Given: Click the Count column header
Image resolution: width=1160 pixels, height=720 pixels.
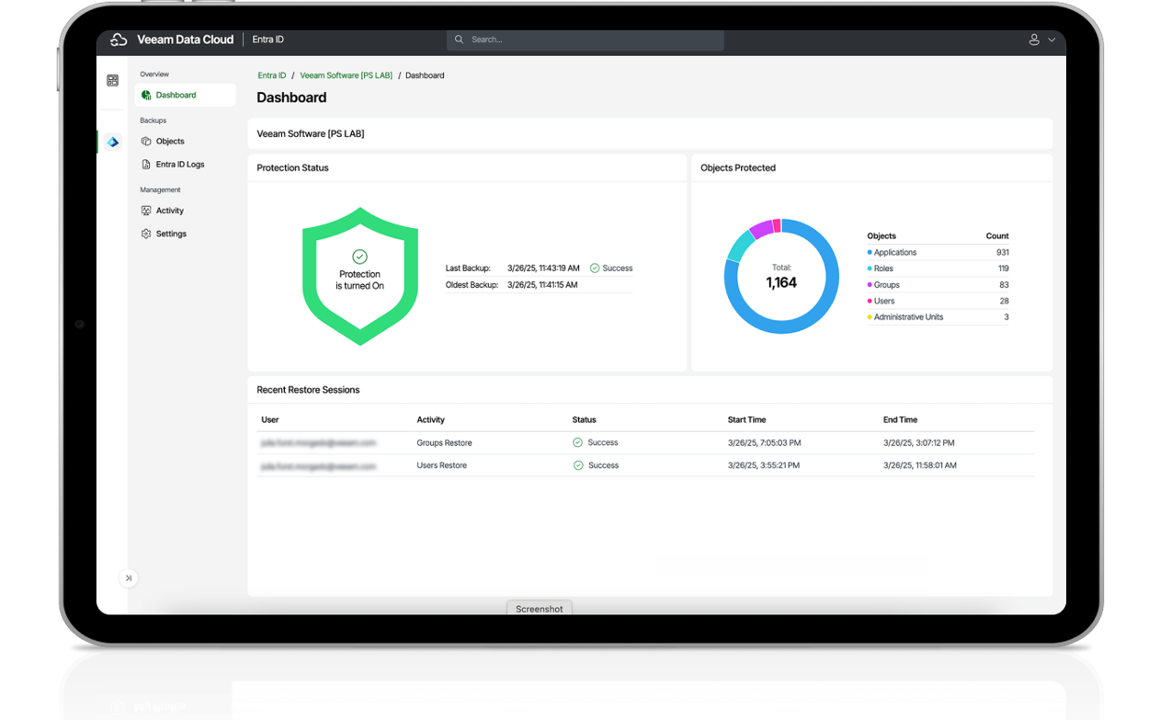Looking at the screenshot, I should click(x=997, y=236).
